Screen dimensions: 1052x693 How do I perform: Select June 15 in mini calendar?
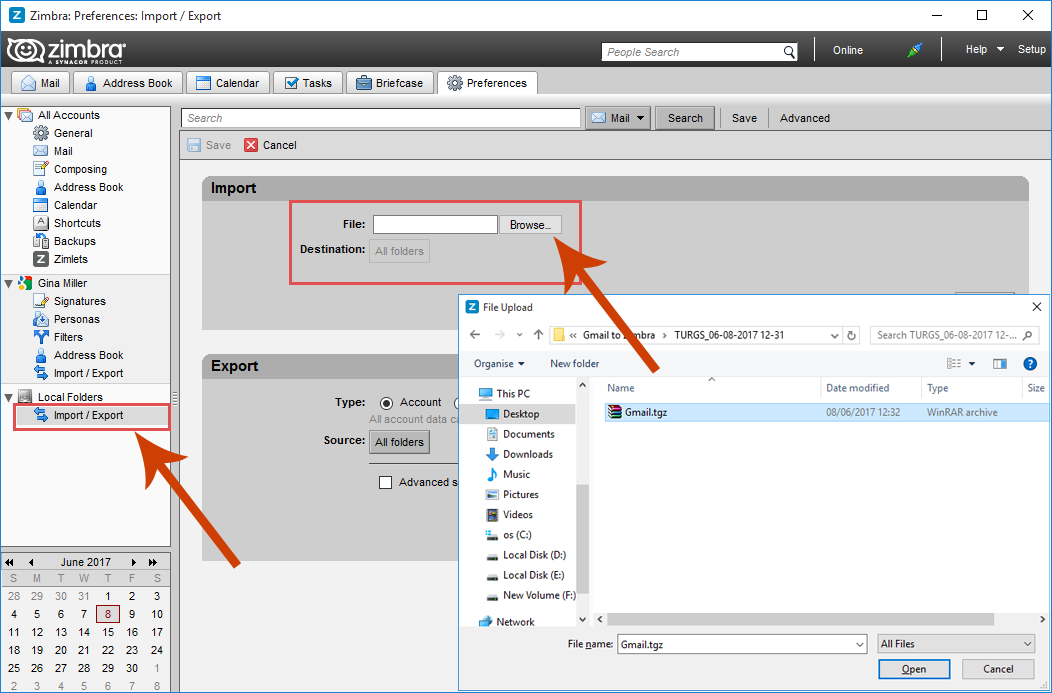[108, 632]
